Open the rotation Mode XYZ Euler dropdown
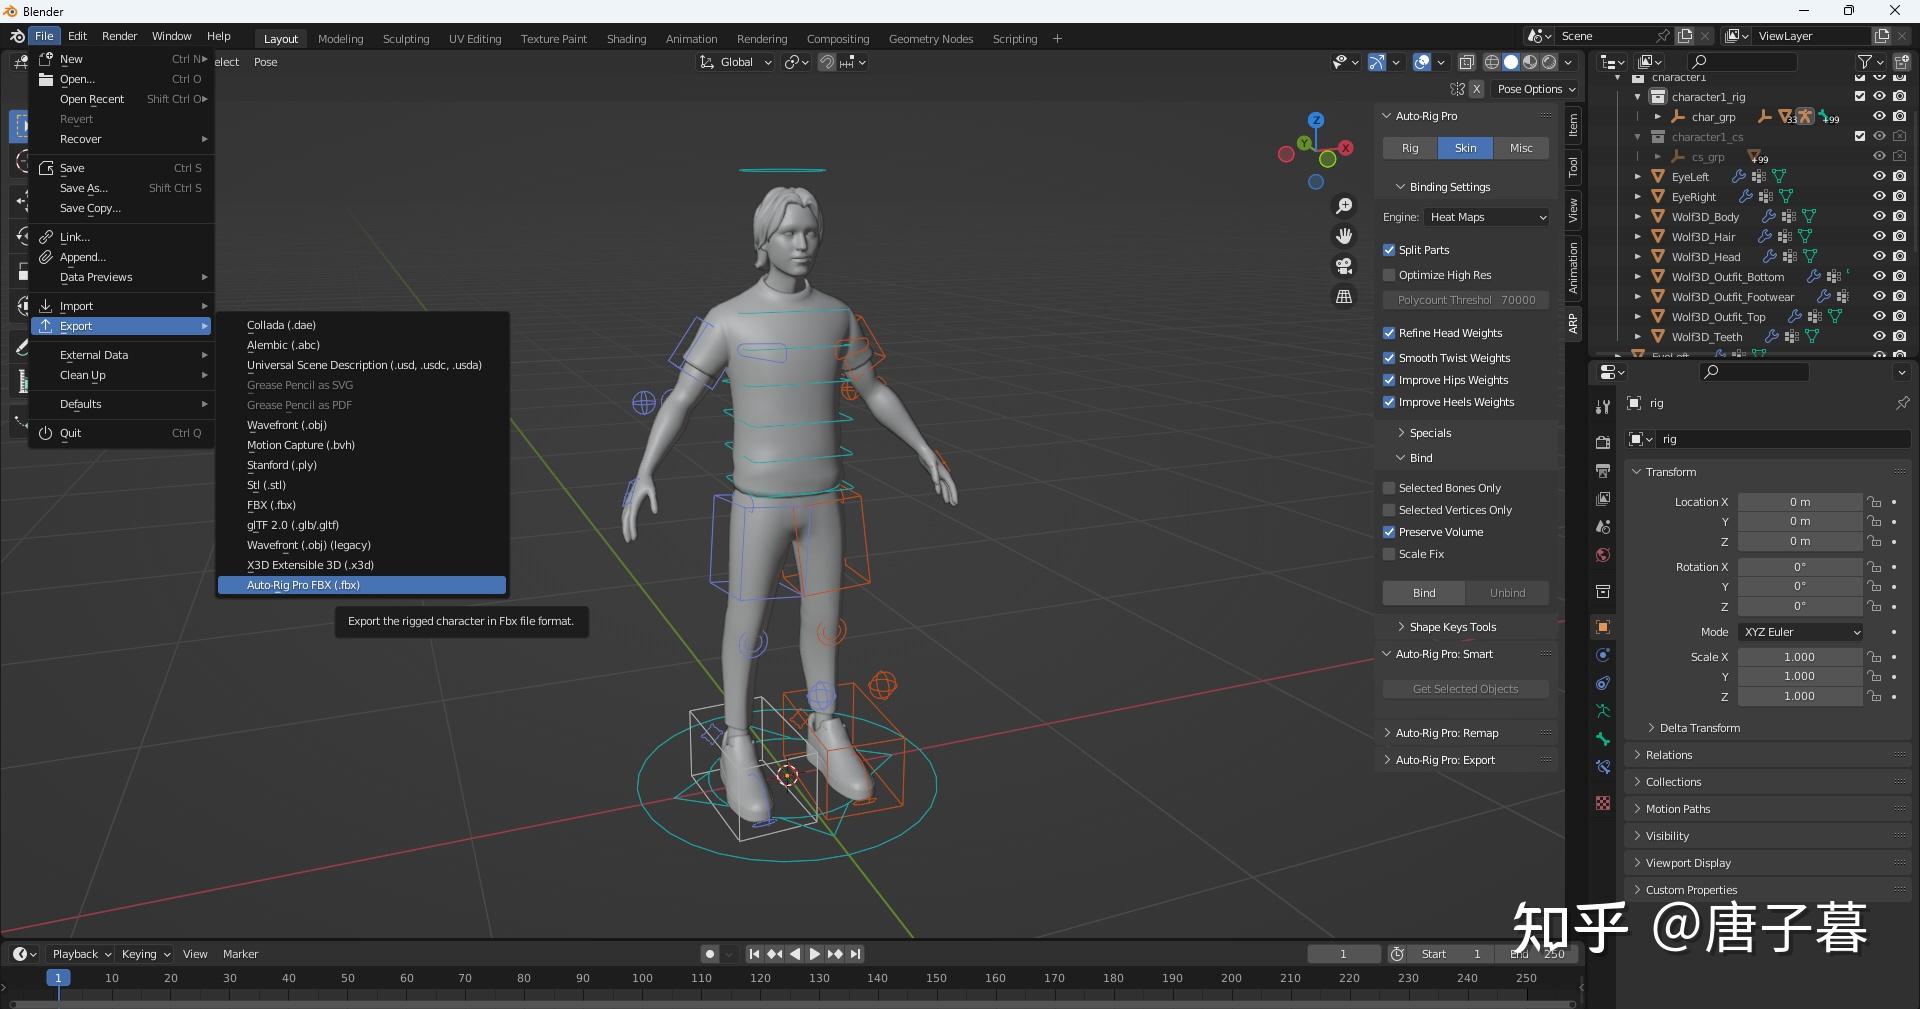The image size is (1920, 1009). point(1801,632)
